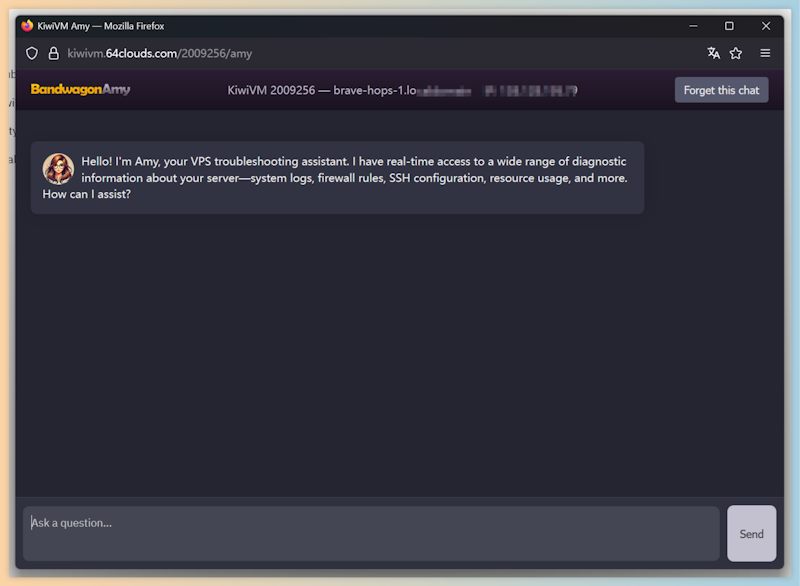Send the question with the Send button
This screenshot has height=586, width=800.
point(751,533)
